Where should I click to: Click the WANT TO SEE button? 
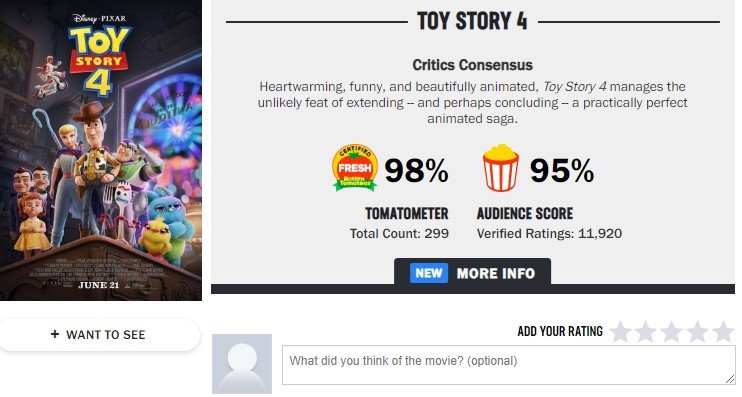pos(98,335)
